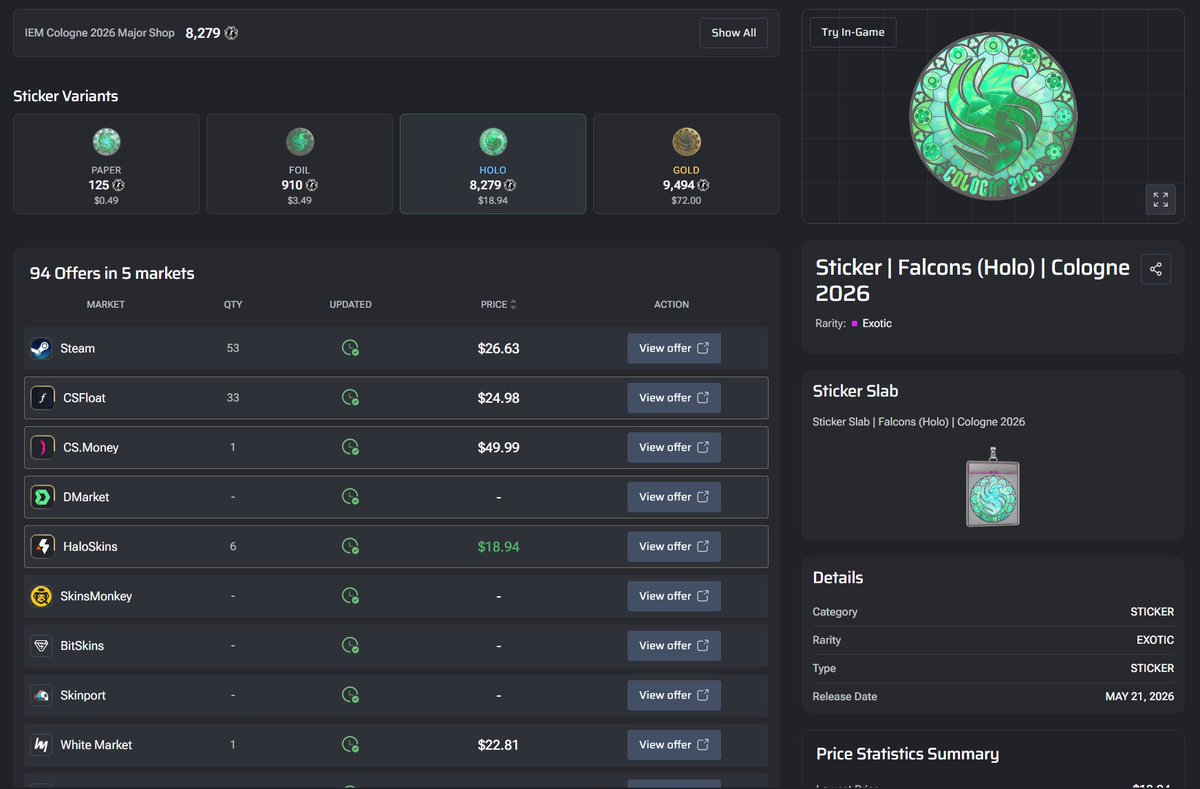Click the UPDATED column header

point(350,304)
